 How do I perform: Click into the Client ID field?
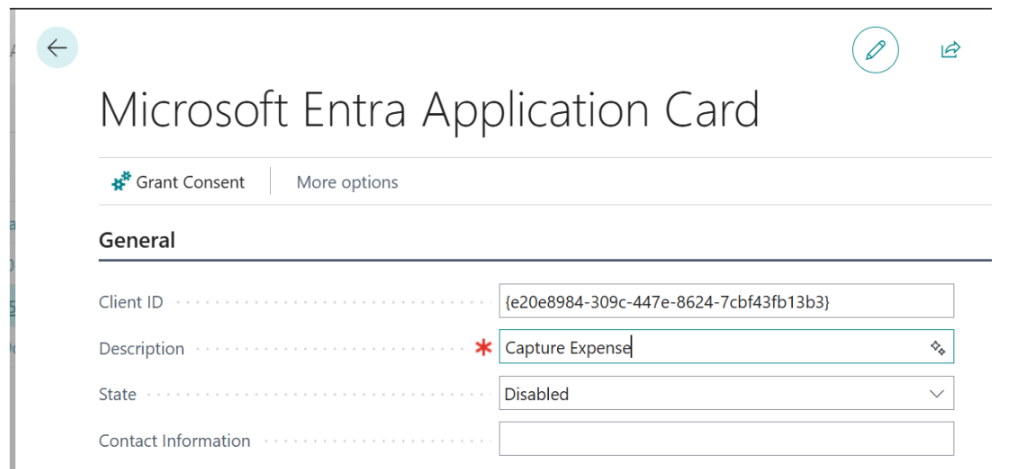[x=726, y=301]
